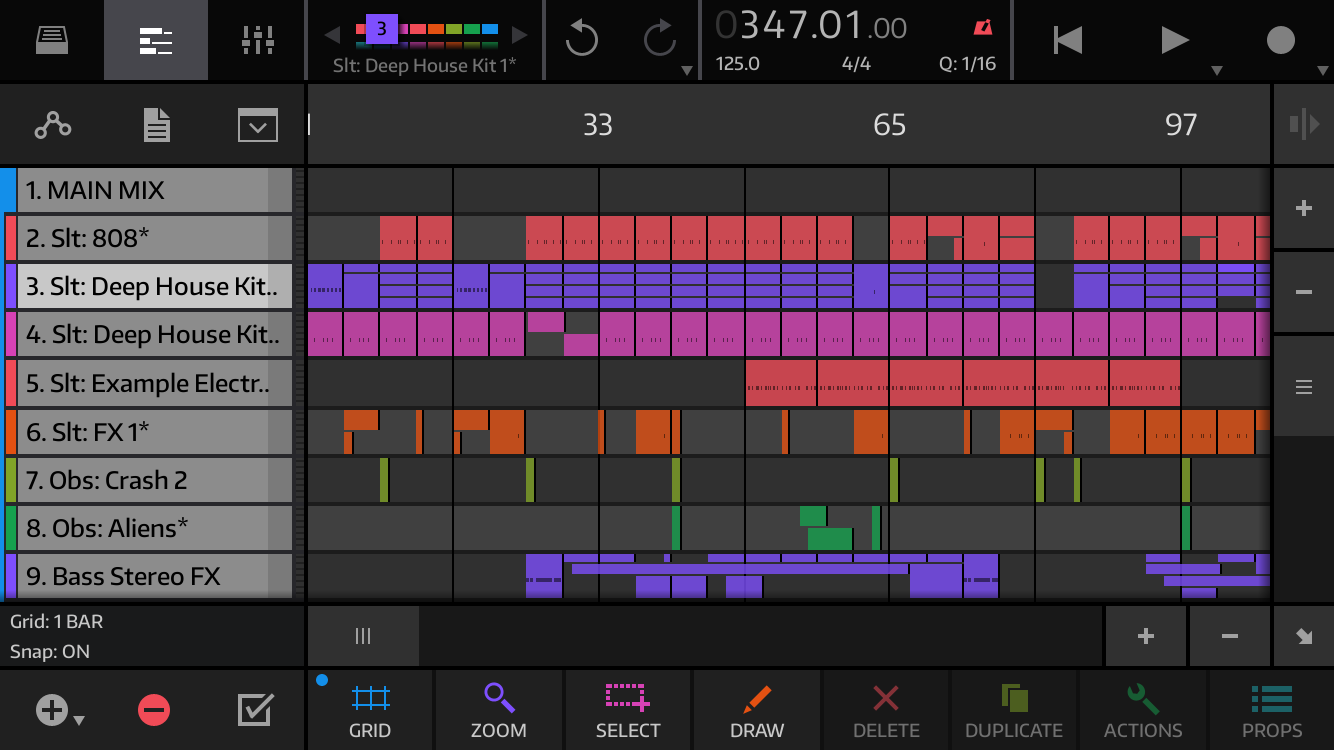Open the add track dropdown

coord(58,711)
